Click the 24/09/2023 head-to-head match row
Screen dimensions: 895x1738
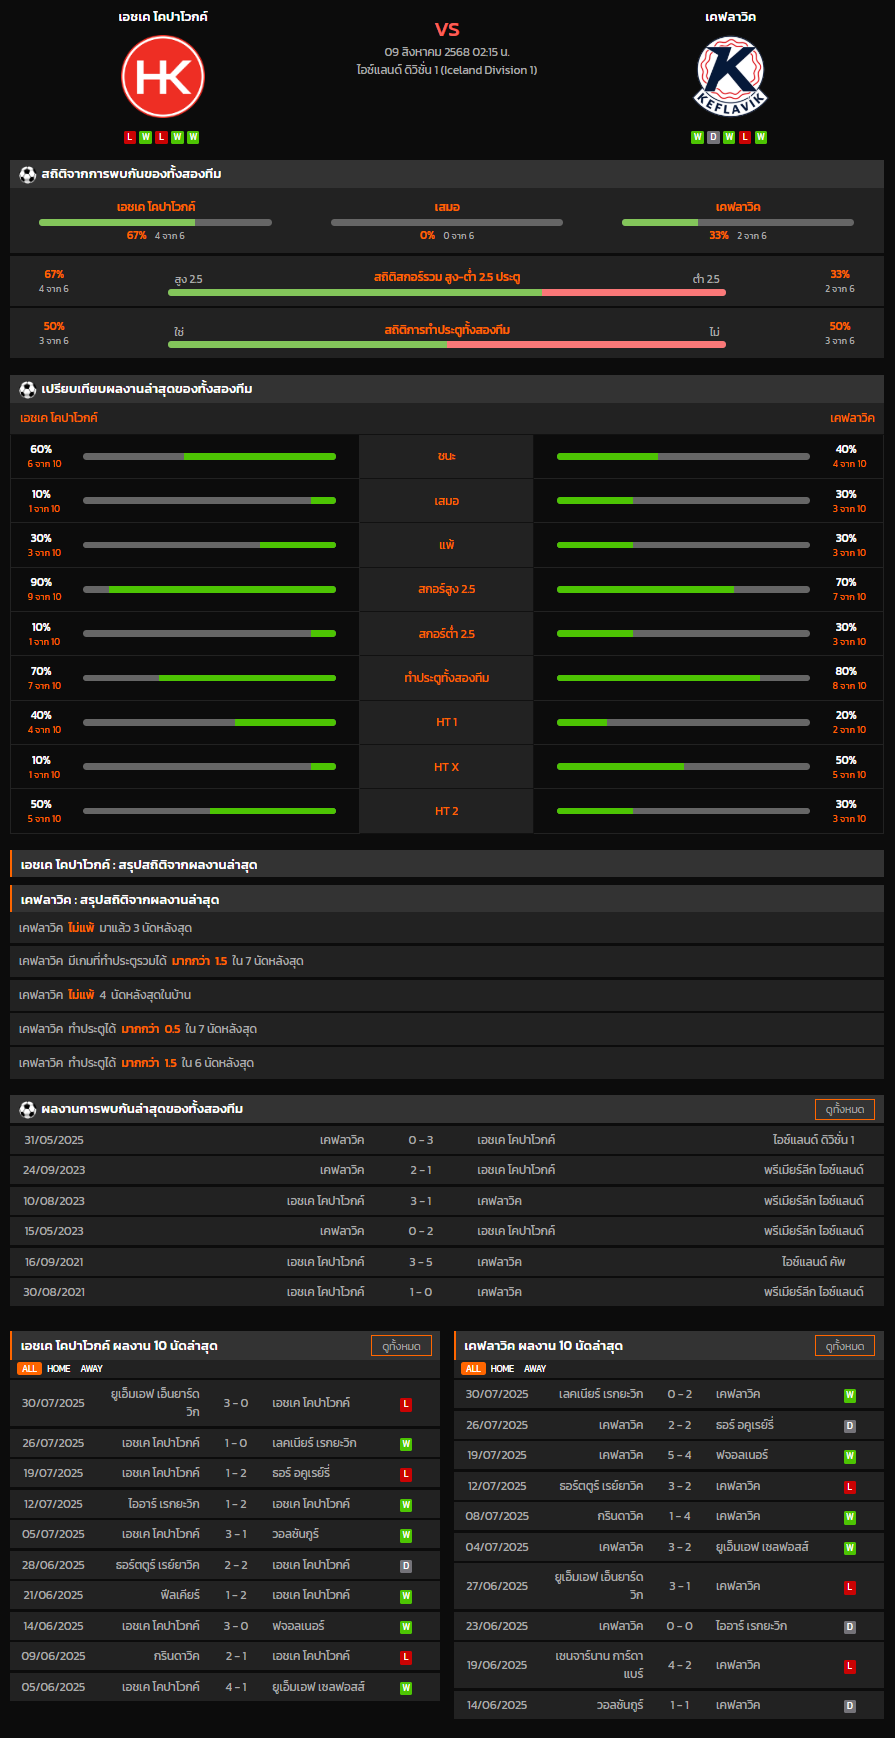[x=447, y=1170]
